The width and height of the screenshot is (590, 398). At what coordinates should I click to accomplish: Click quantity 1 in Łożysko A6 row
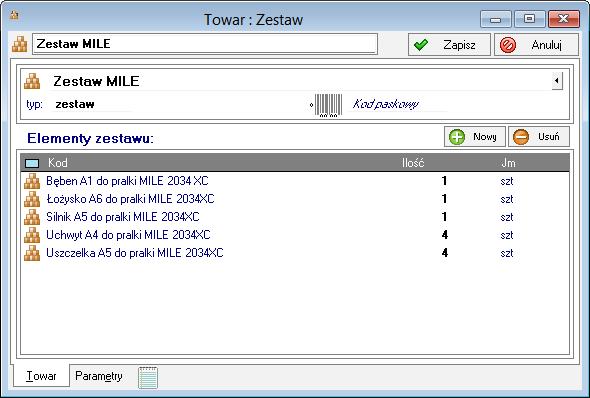[x=444, y=199]
